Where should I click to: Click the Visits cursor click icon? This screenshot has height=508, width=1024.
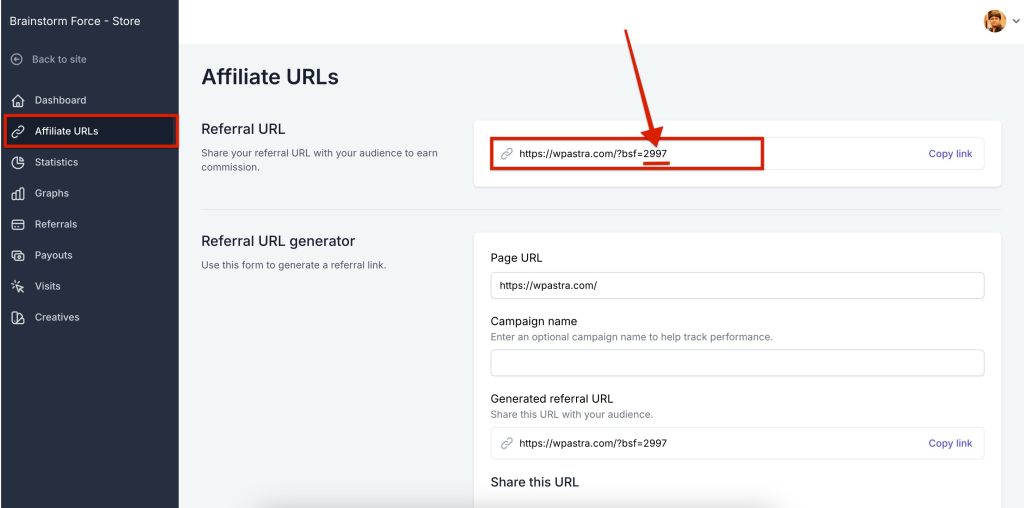(x=18, y=286)
